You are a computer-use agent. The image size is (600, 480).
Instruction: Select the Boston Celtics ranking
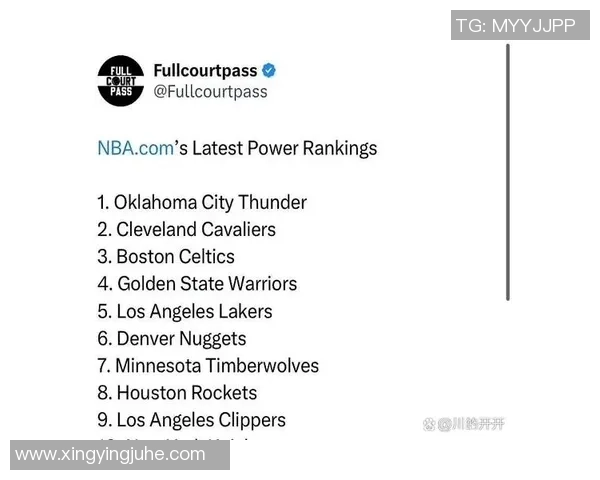click(166, 257)
